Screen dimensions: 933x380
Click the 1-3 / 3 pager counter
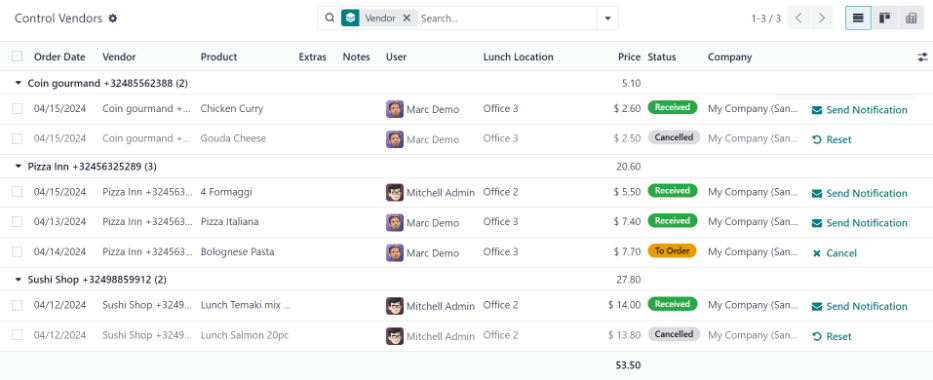pyautogui.click(x=766, y=18)
